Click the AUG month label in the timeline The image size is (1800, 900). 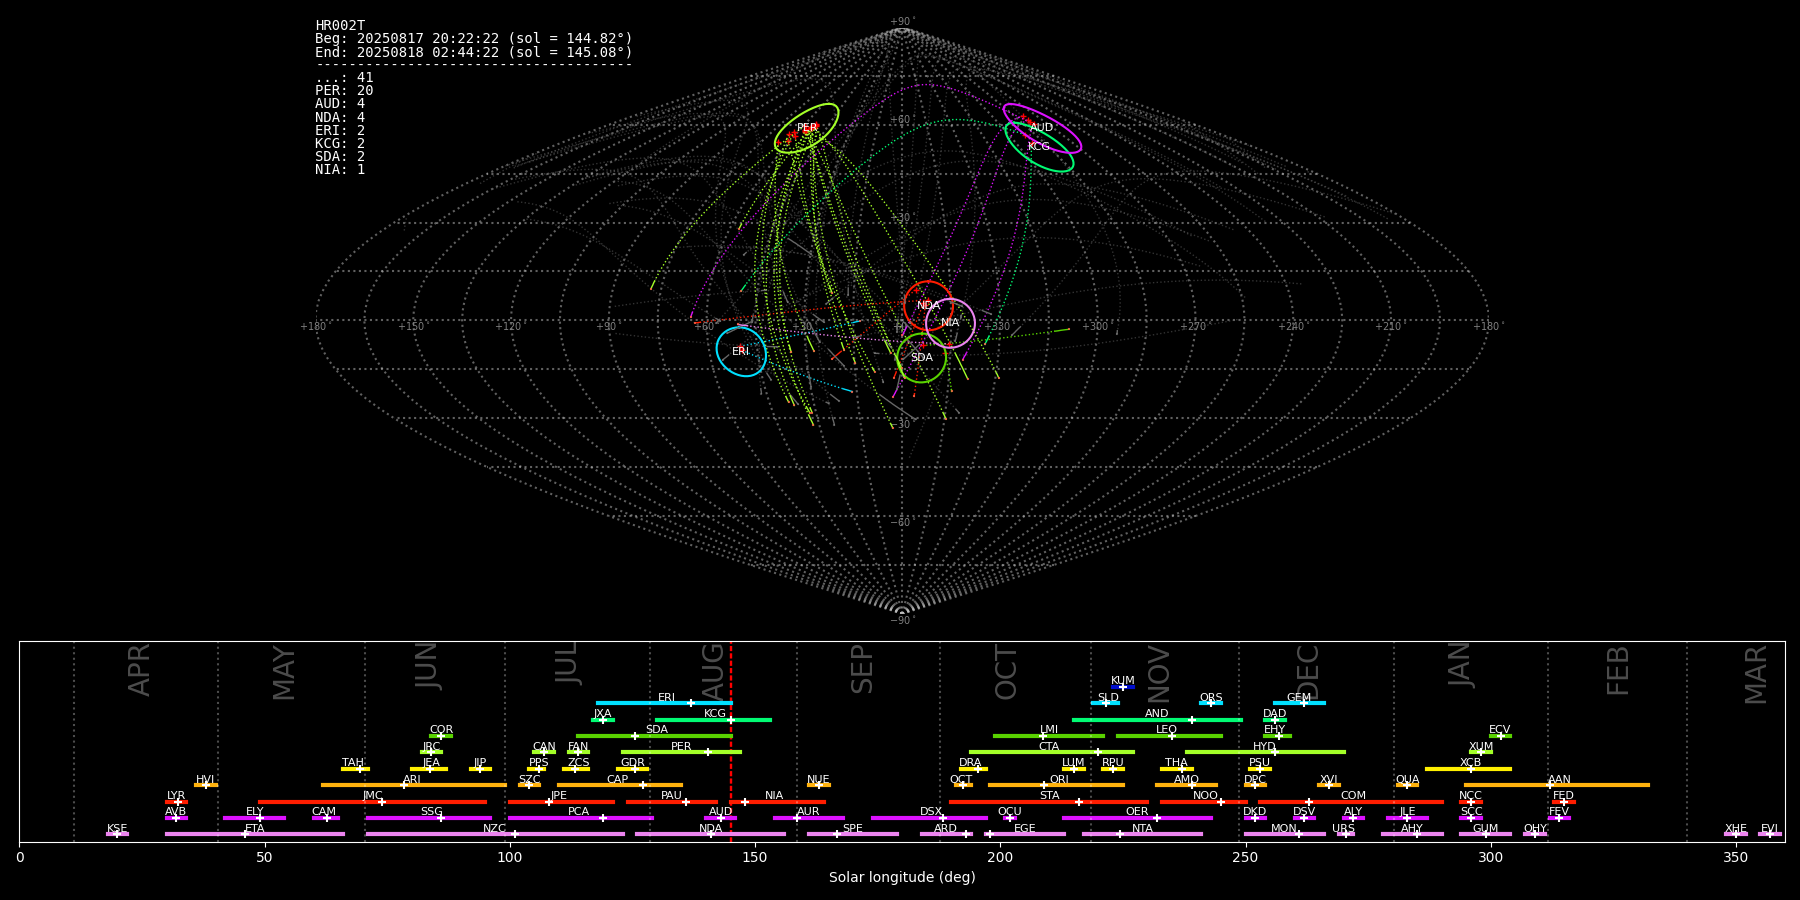pyautogui.click(x=713, y=670)
